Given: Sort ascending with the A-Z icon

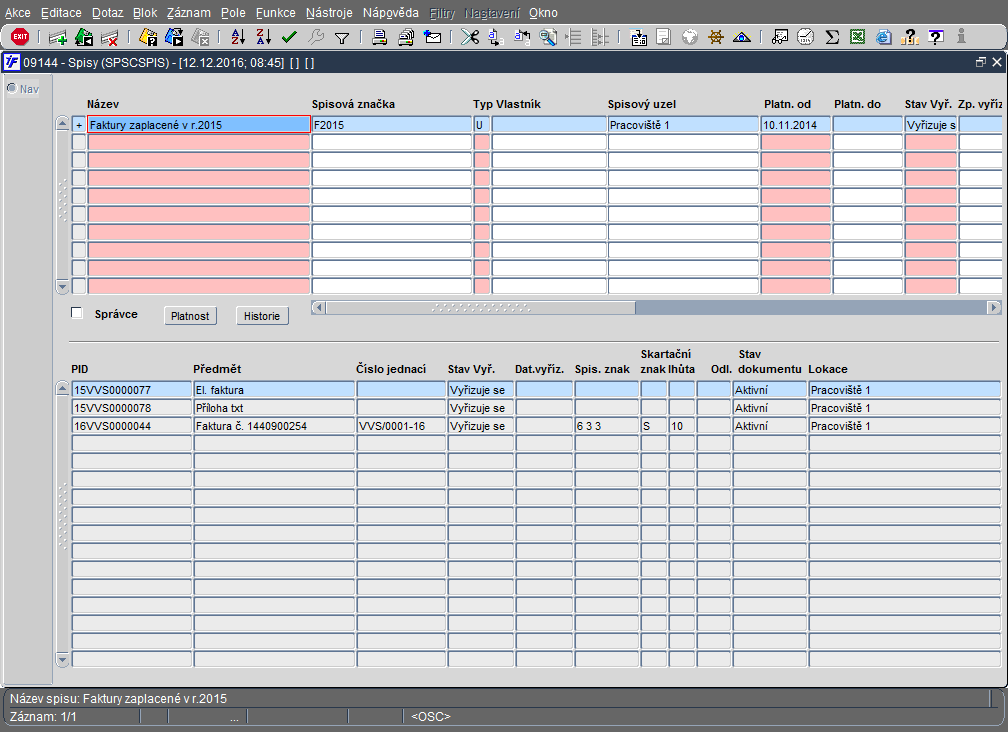Looking at the screenshot, I should 237,38.
